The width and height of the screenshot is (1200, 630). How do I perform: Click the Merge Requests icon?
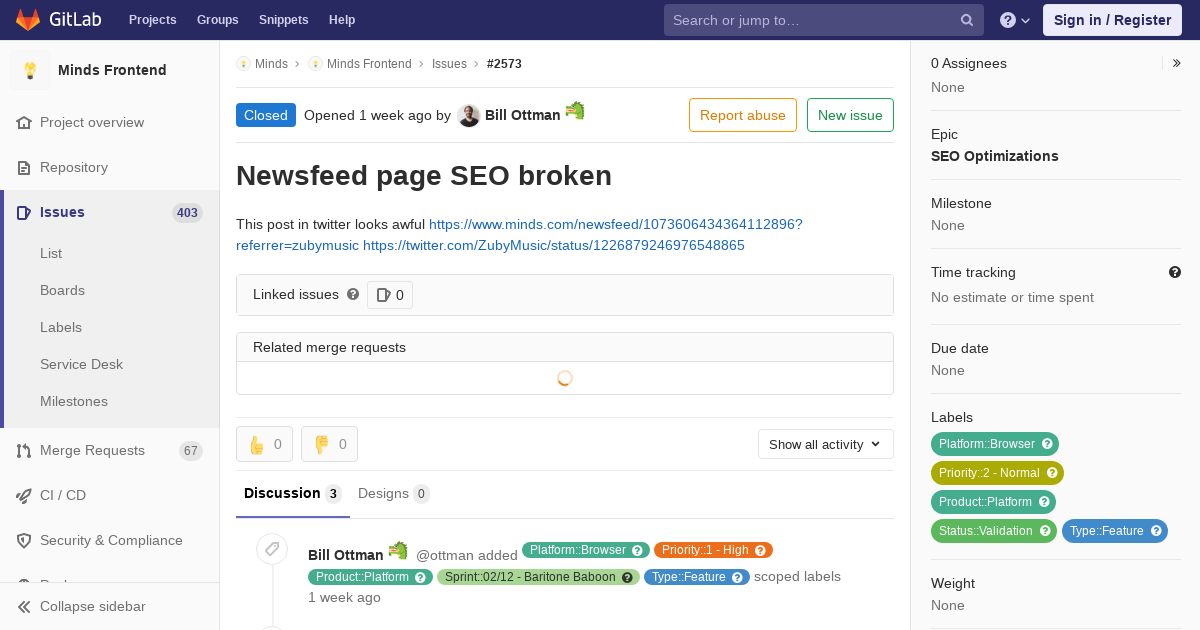click(x=24, y=451)
